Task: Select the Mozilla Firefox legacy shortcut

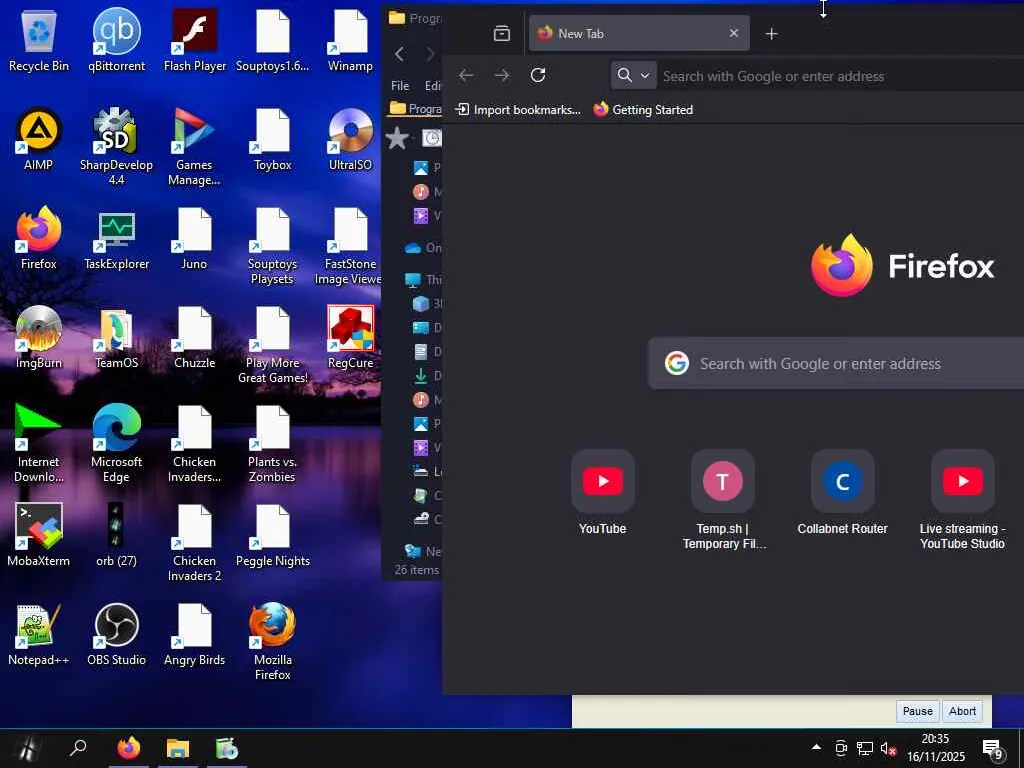Action: 272,642
